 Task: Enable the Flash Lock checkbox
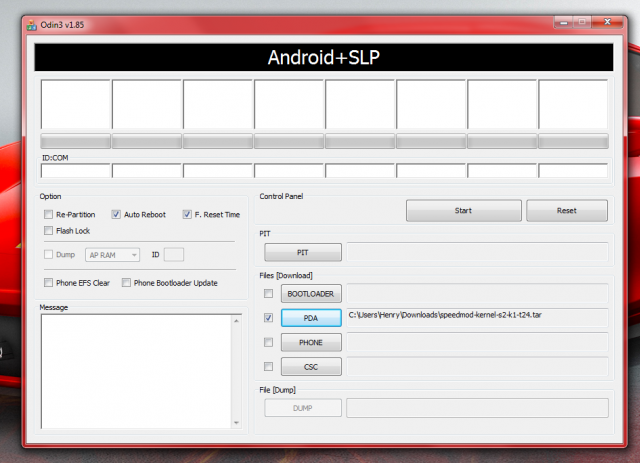pos(49,231)
